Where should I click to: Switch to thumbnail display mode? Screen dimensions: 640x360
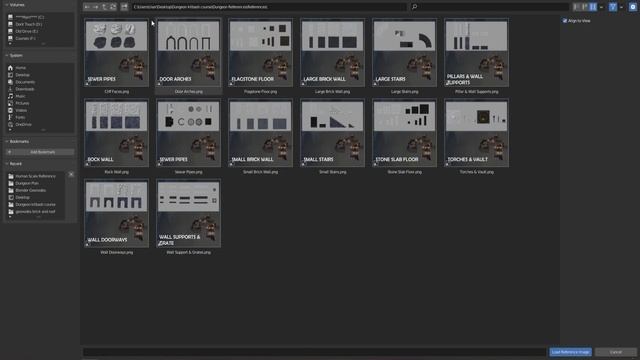point(593,7)
